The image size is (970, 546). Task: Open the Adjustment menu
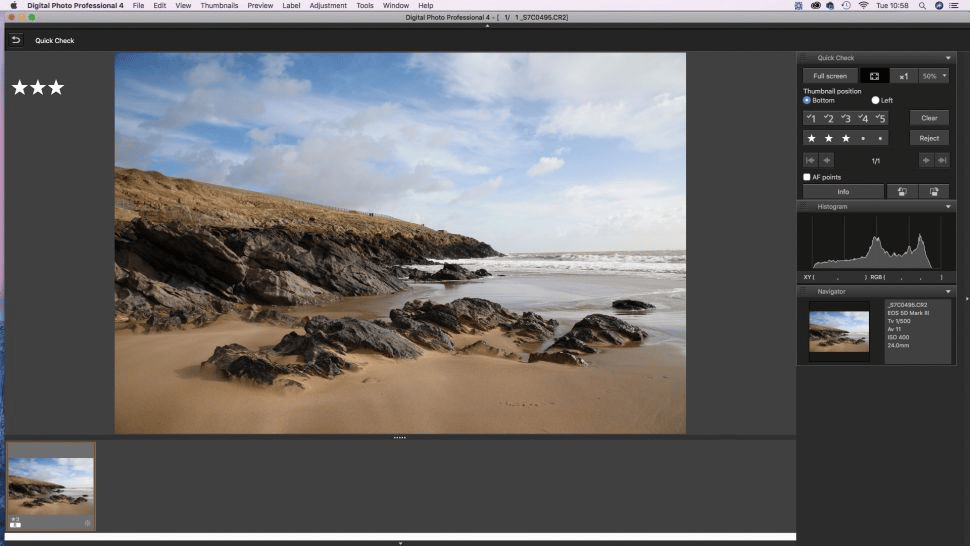[328, 6]
